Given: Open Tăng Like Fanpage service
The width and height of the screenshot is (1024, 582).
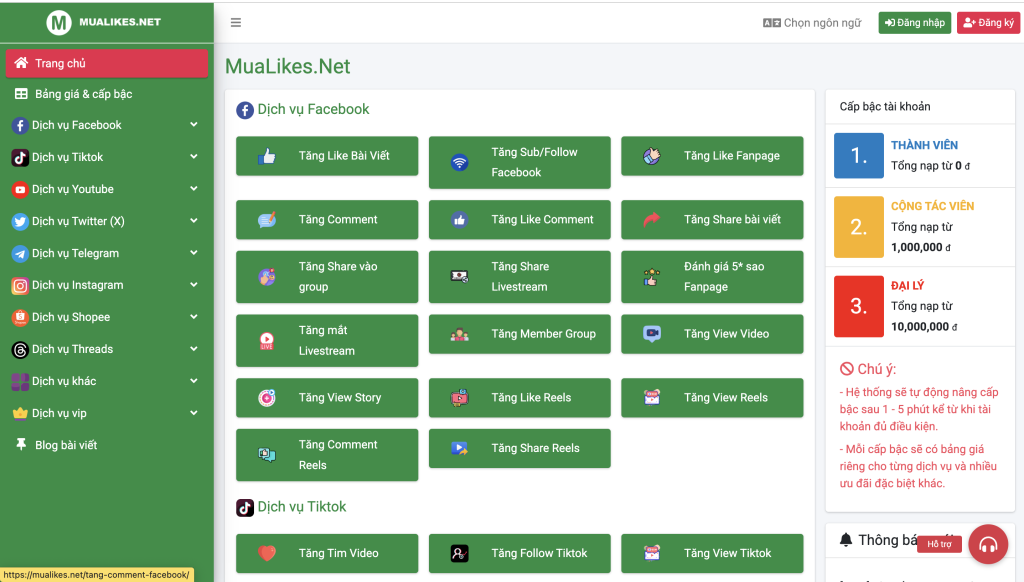Looking at the screenshot, I should 712,156.
